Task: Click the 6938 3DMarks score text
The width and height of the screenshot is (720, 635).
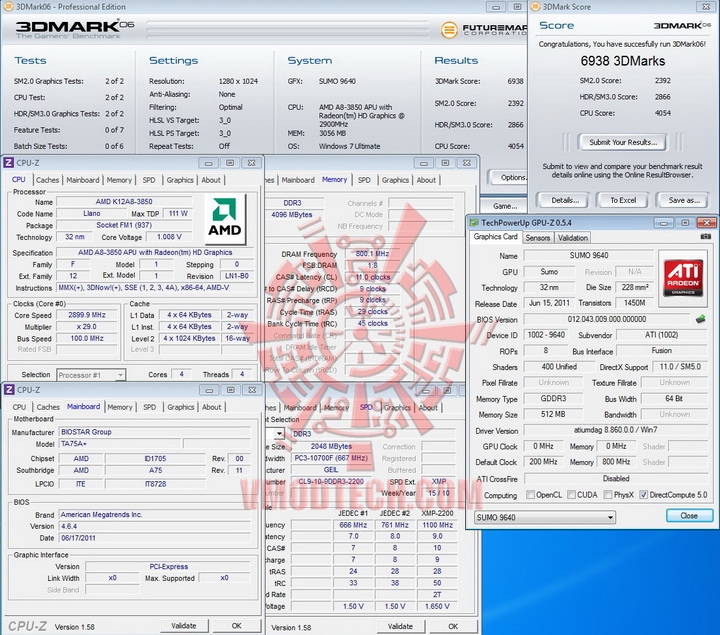Action: [x=623, y=61]
